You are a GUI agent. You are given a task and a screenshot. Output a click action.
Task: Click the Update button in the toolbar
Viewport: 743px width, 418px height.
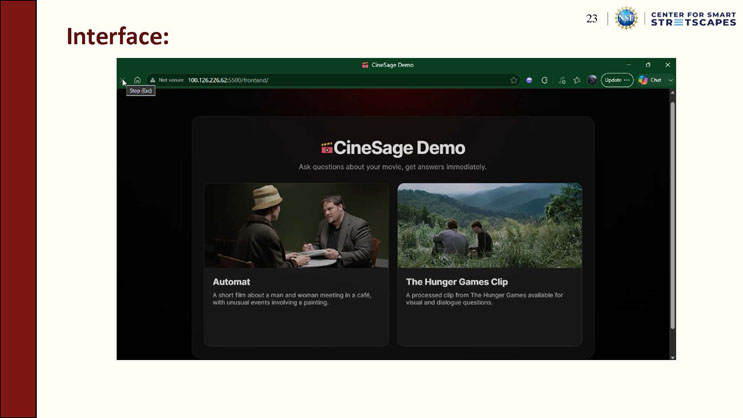point(617,80)
